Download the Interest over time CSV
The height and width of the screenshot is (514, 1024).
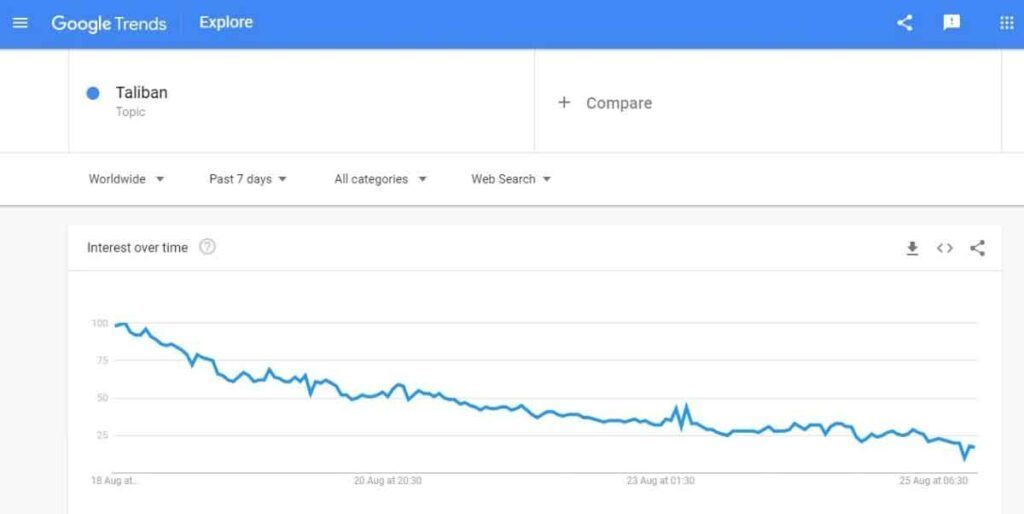click(912, 248)
